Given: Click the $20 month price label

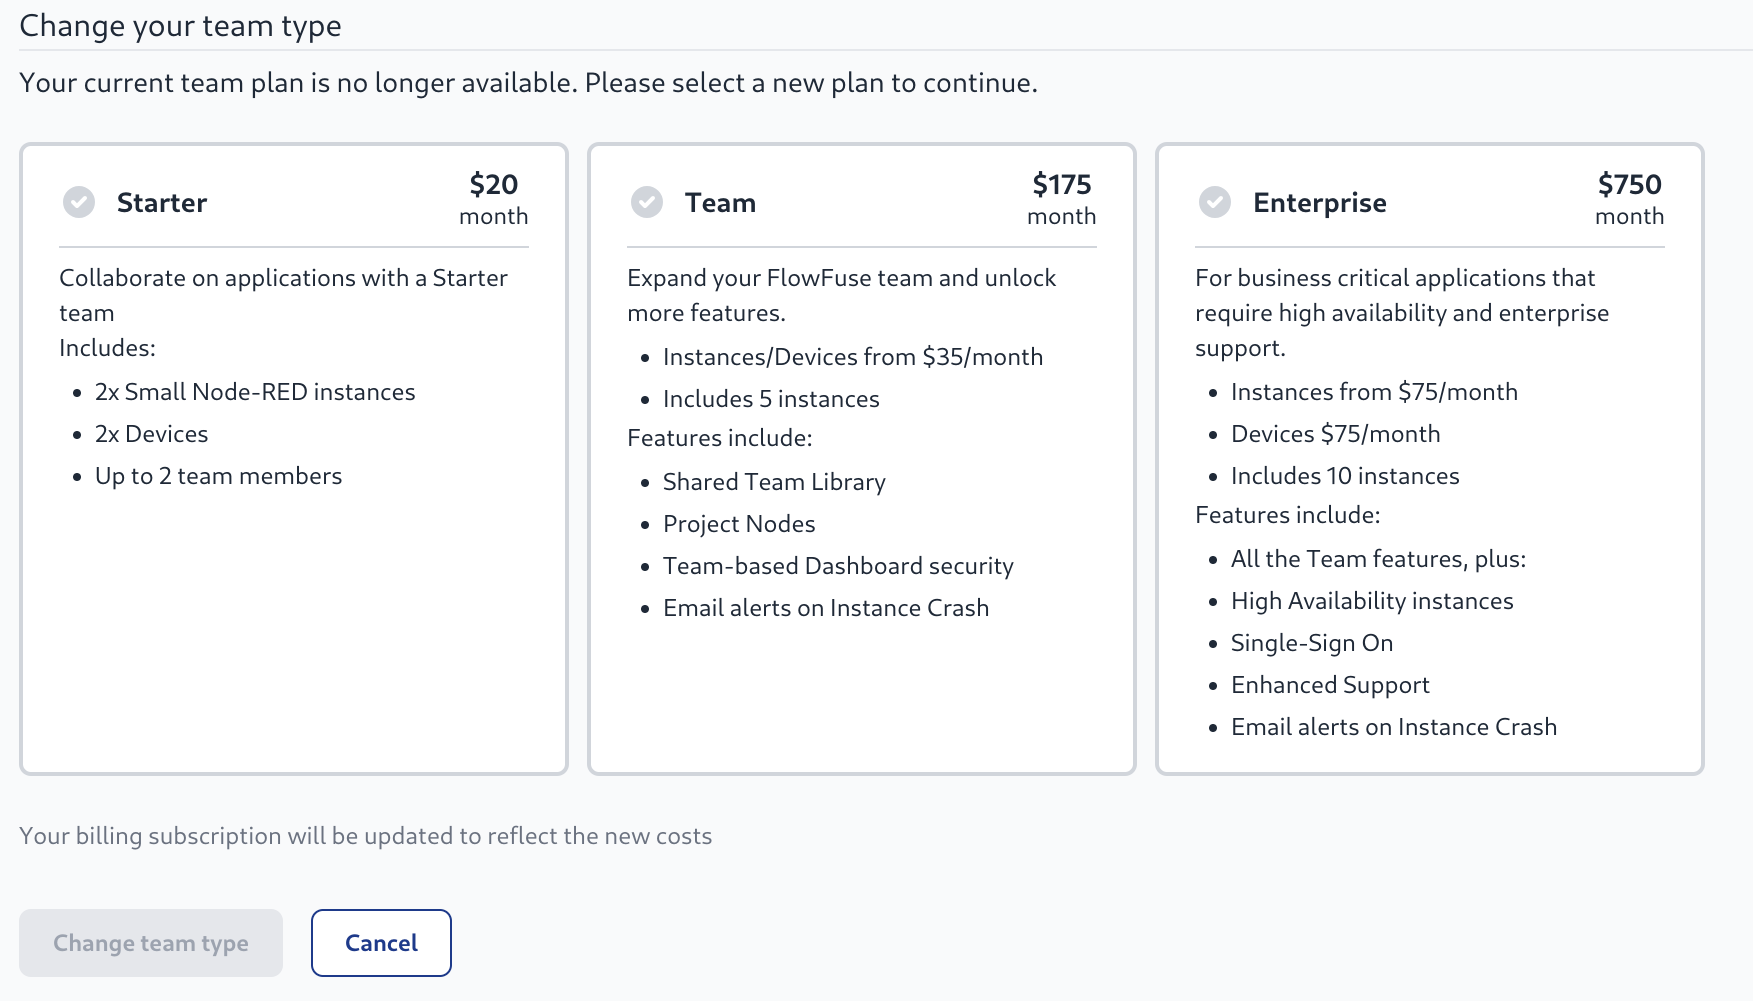Looking at the screenshot, I should click(x=494, y=199).
